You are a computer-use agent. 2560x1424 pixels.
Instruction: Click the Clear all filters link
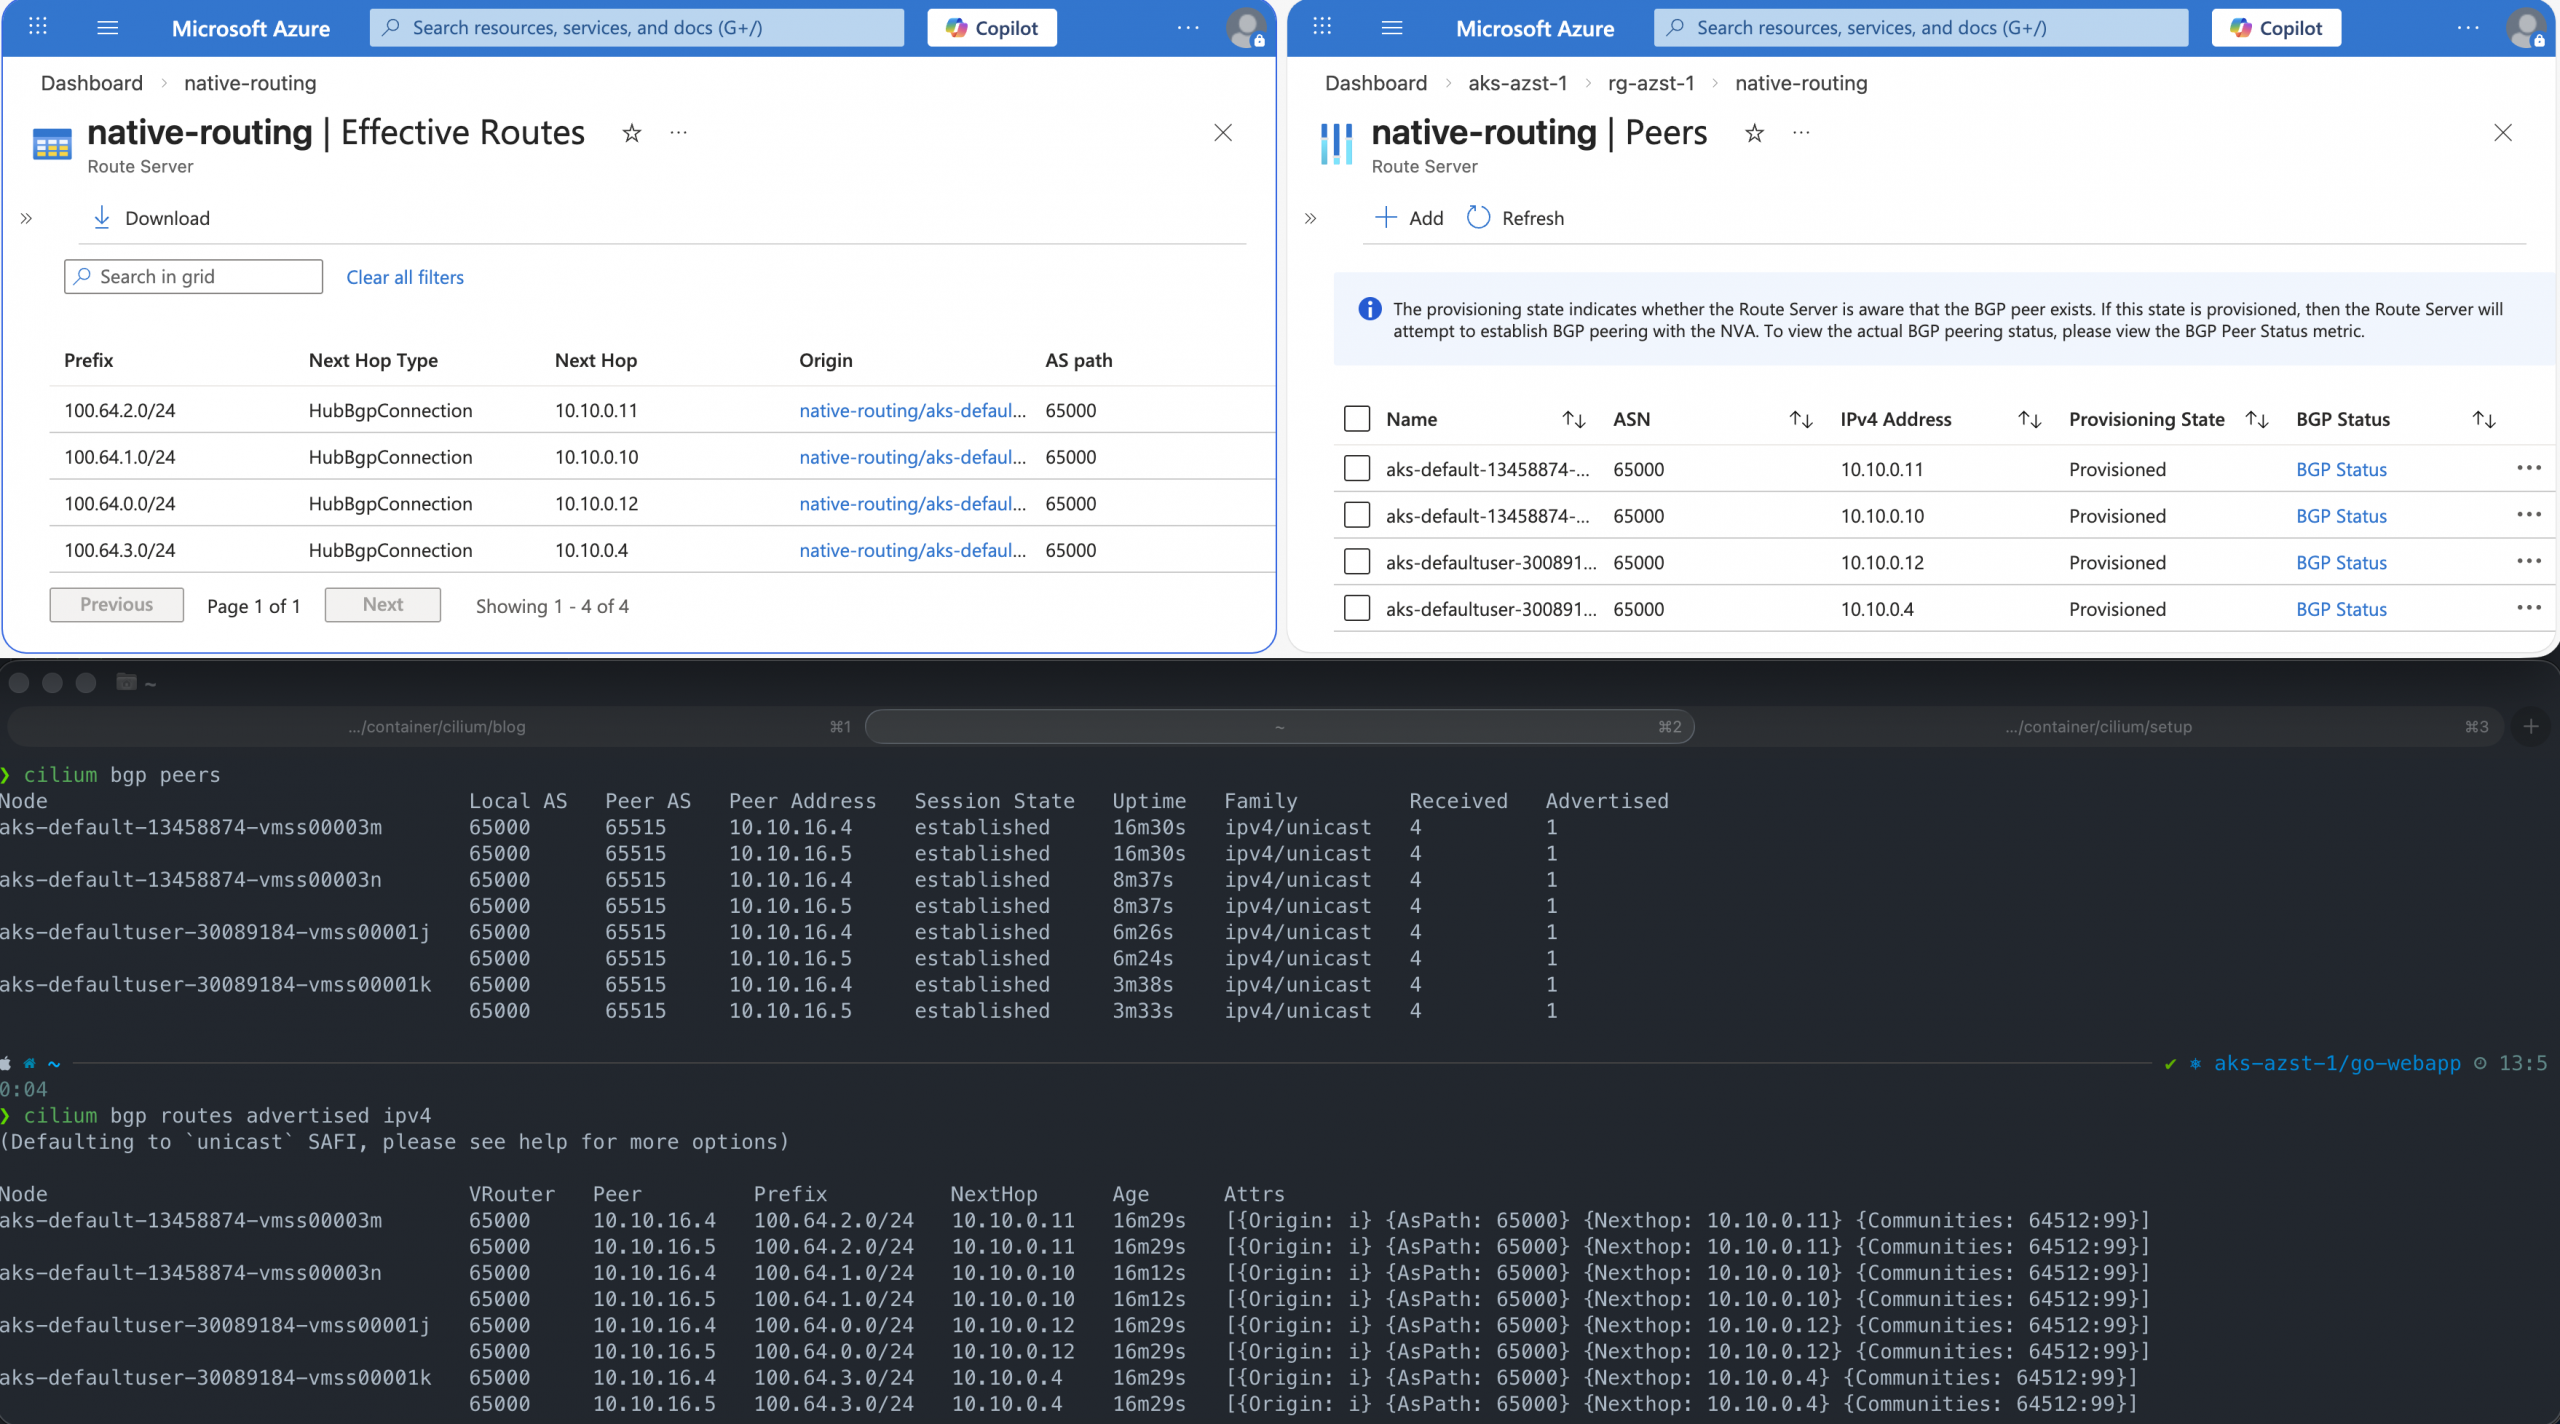pos(405,277)
